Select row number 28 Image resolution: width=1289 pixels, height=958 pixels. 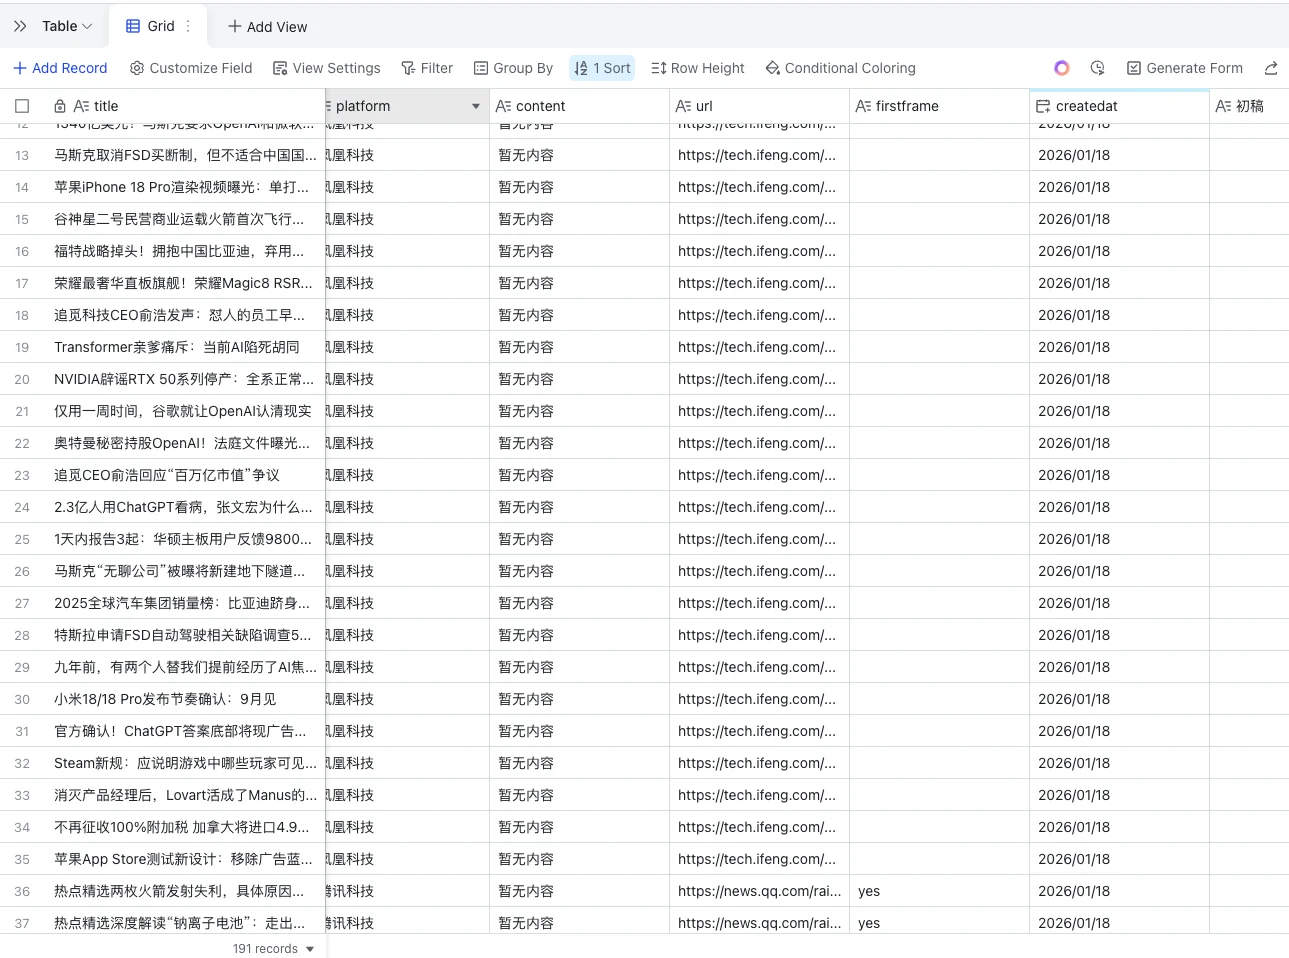pos(22,635)
